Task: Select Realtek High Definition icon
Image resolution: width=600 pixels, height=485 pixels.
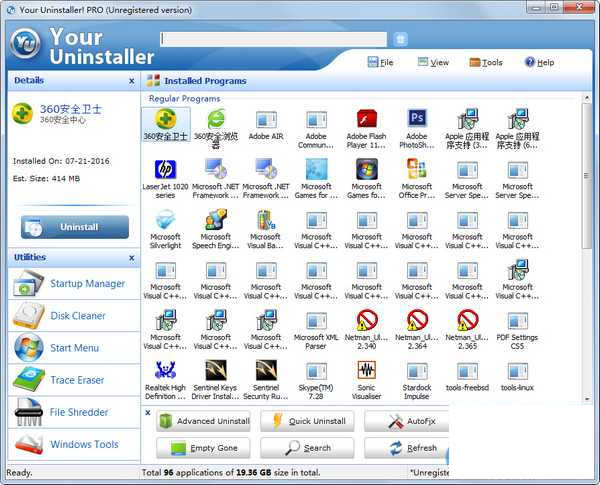Action: (165, 371)
